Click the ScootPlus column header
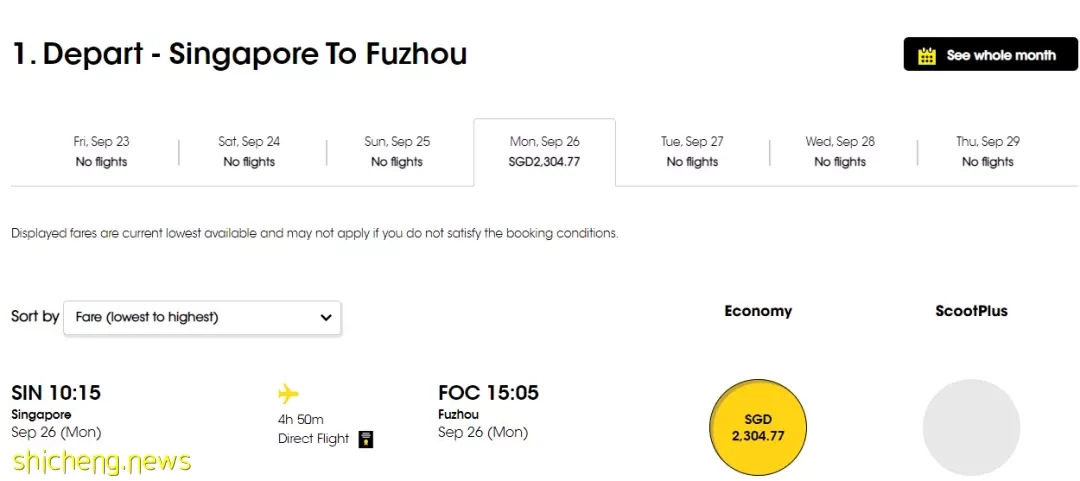 [971, 311]
